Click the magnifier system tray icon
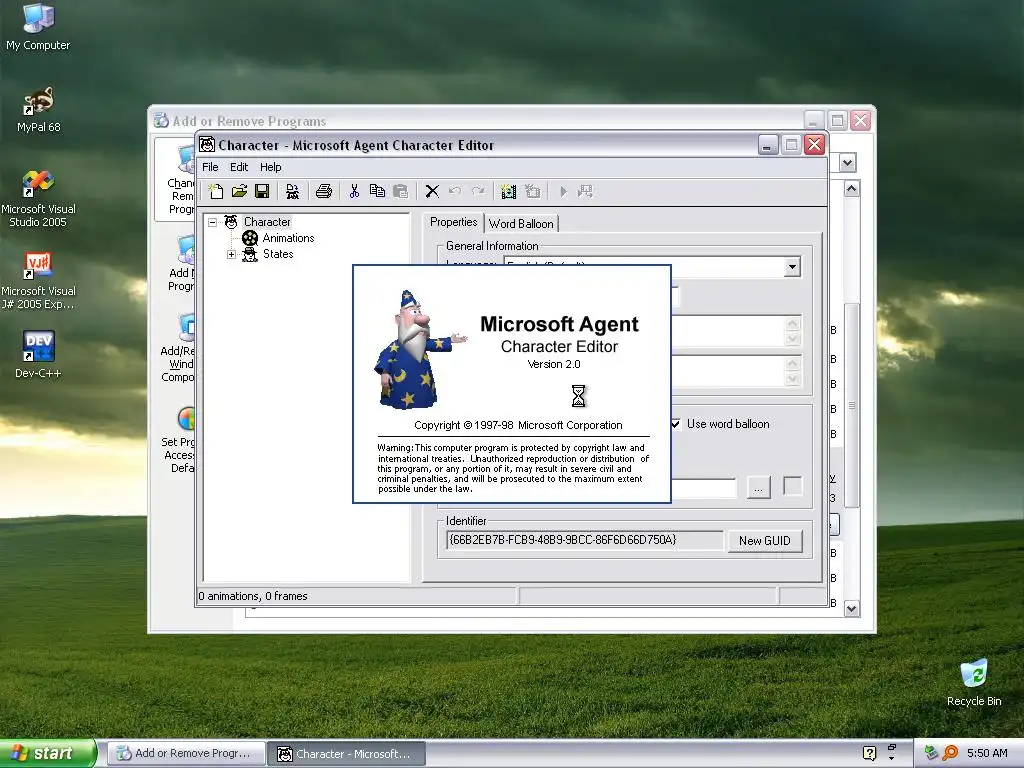1024x768 pixels. click(950, 753)
